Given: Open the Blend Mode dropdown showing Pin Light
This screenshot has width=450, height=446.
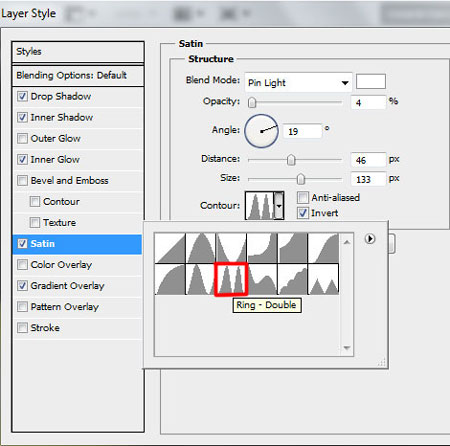Looking at the screenshot, I should coord(298,82).
